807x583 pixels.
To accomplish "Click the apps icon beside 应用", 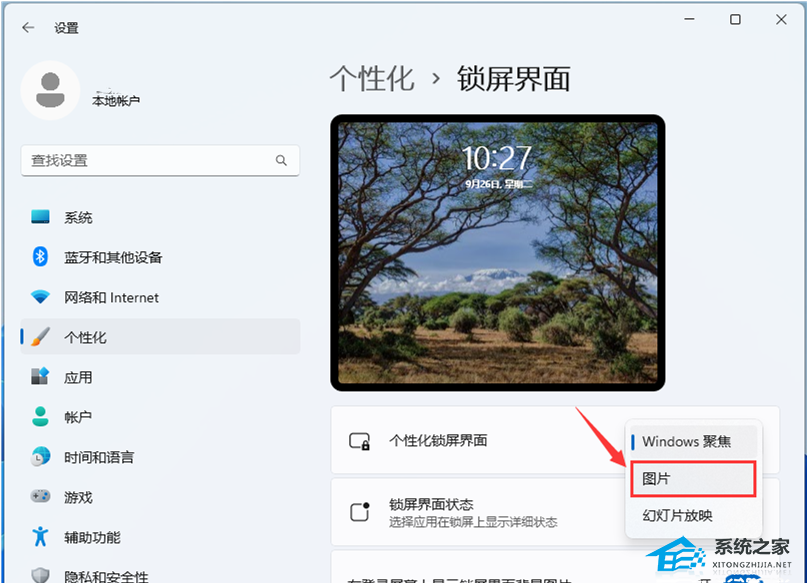I will 40,376.
